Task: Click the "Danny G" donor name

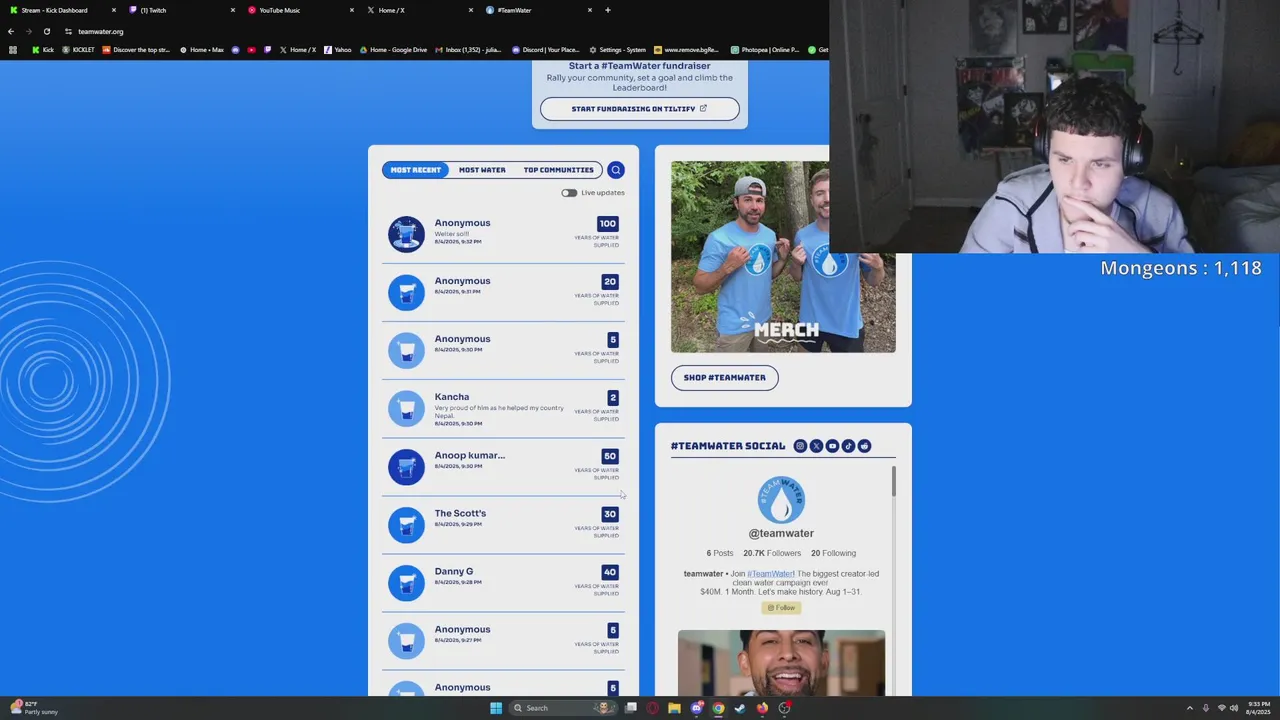Action: click(454, 571)
